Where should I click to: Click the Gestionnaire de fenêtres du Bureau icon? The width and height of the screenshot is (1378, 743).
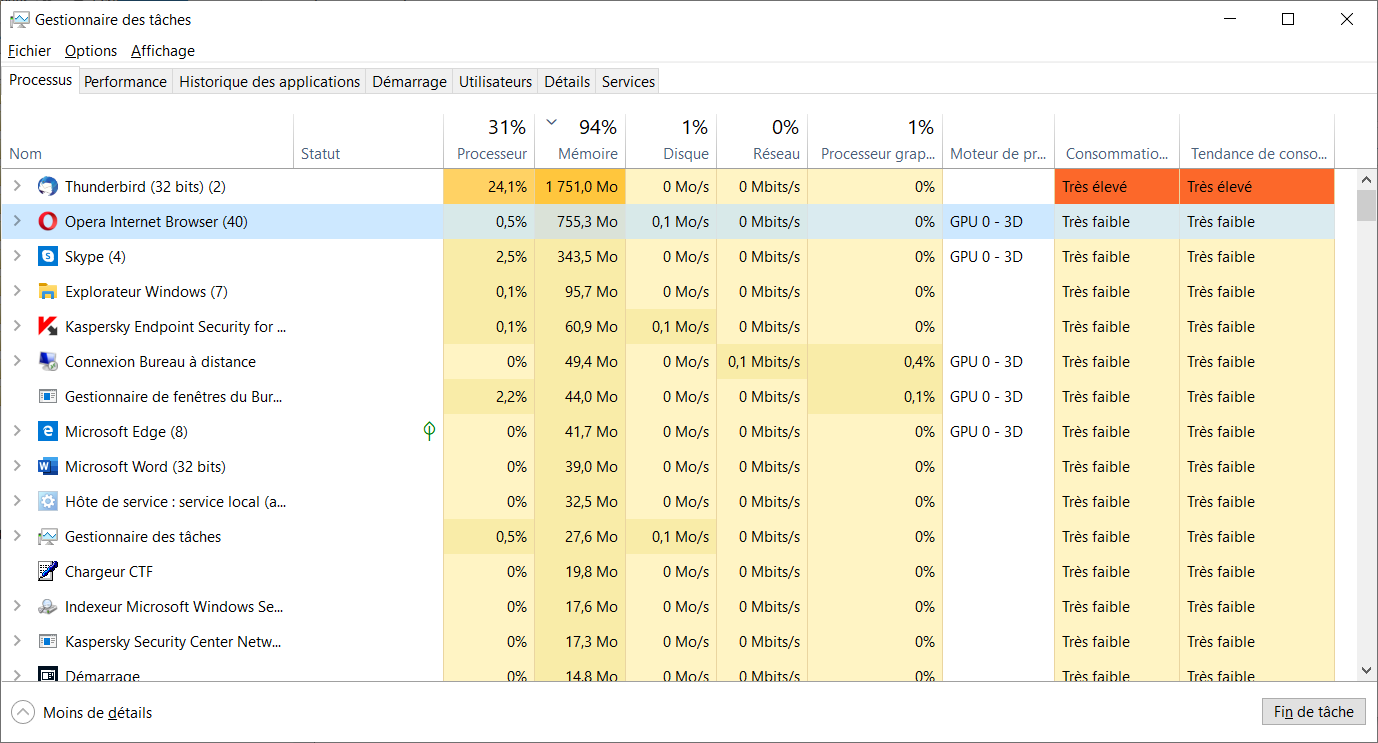(47, 397)
